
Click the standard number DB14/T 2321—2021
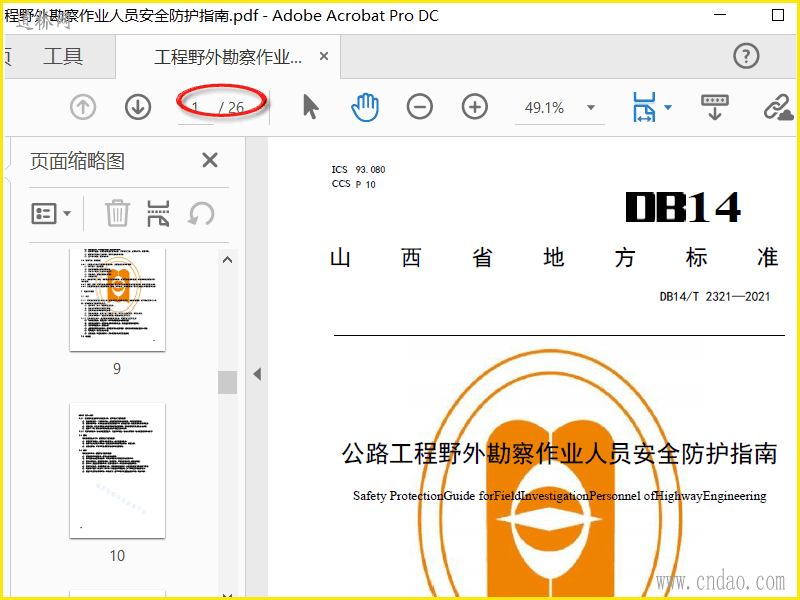click(x=715, y=296)
